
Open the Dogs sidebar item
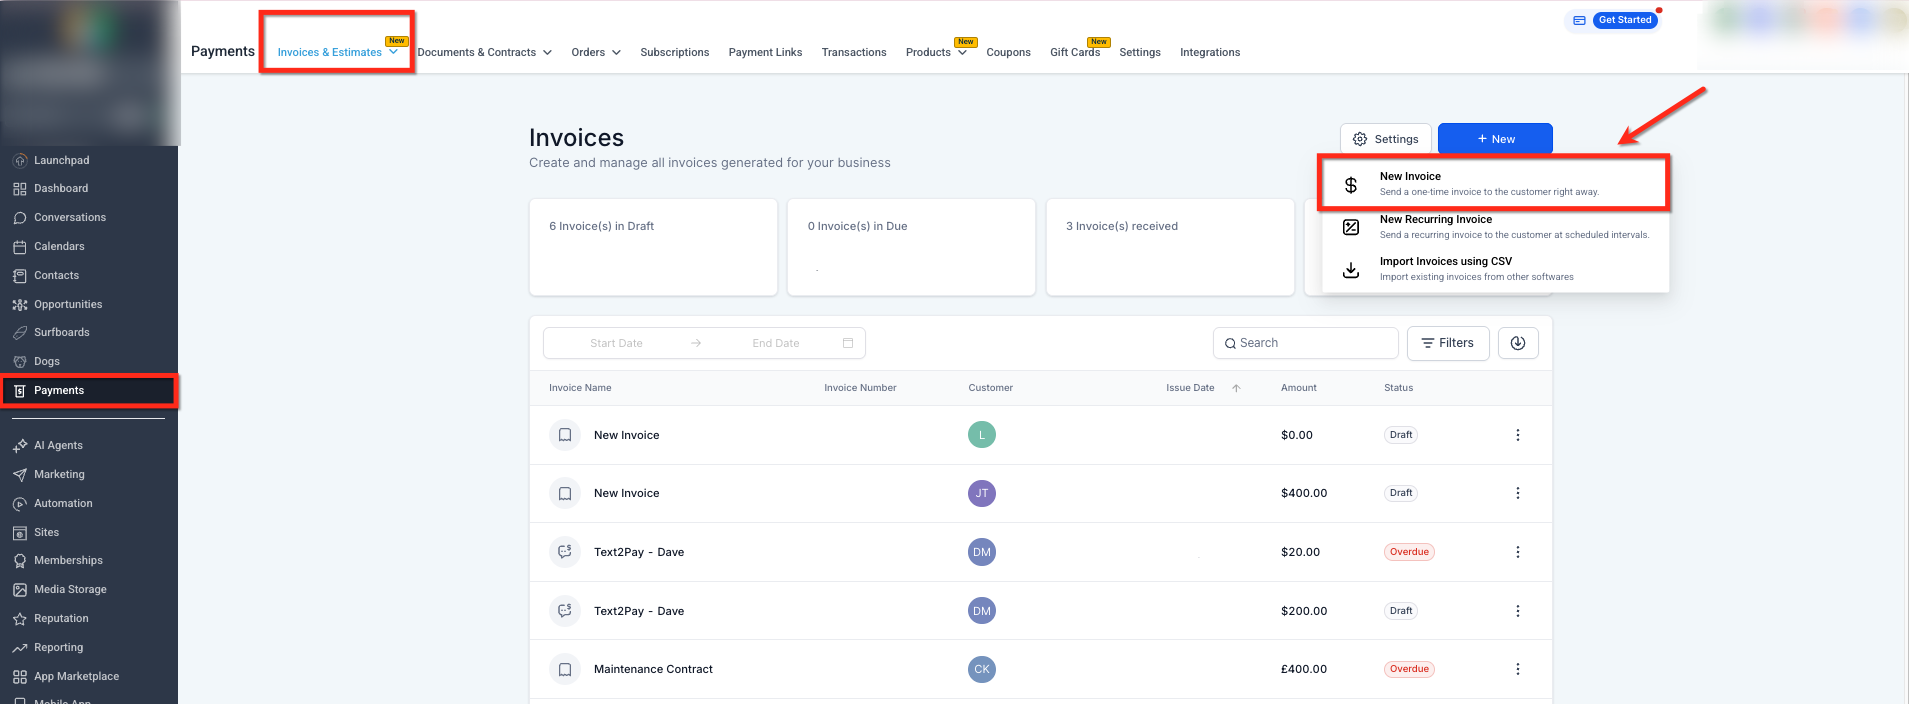pos(47,361)
